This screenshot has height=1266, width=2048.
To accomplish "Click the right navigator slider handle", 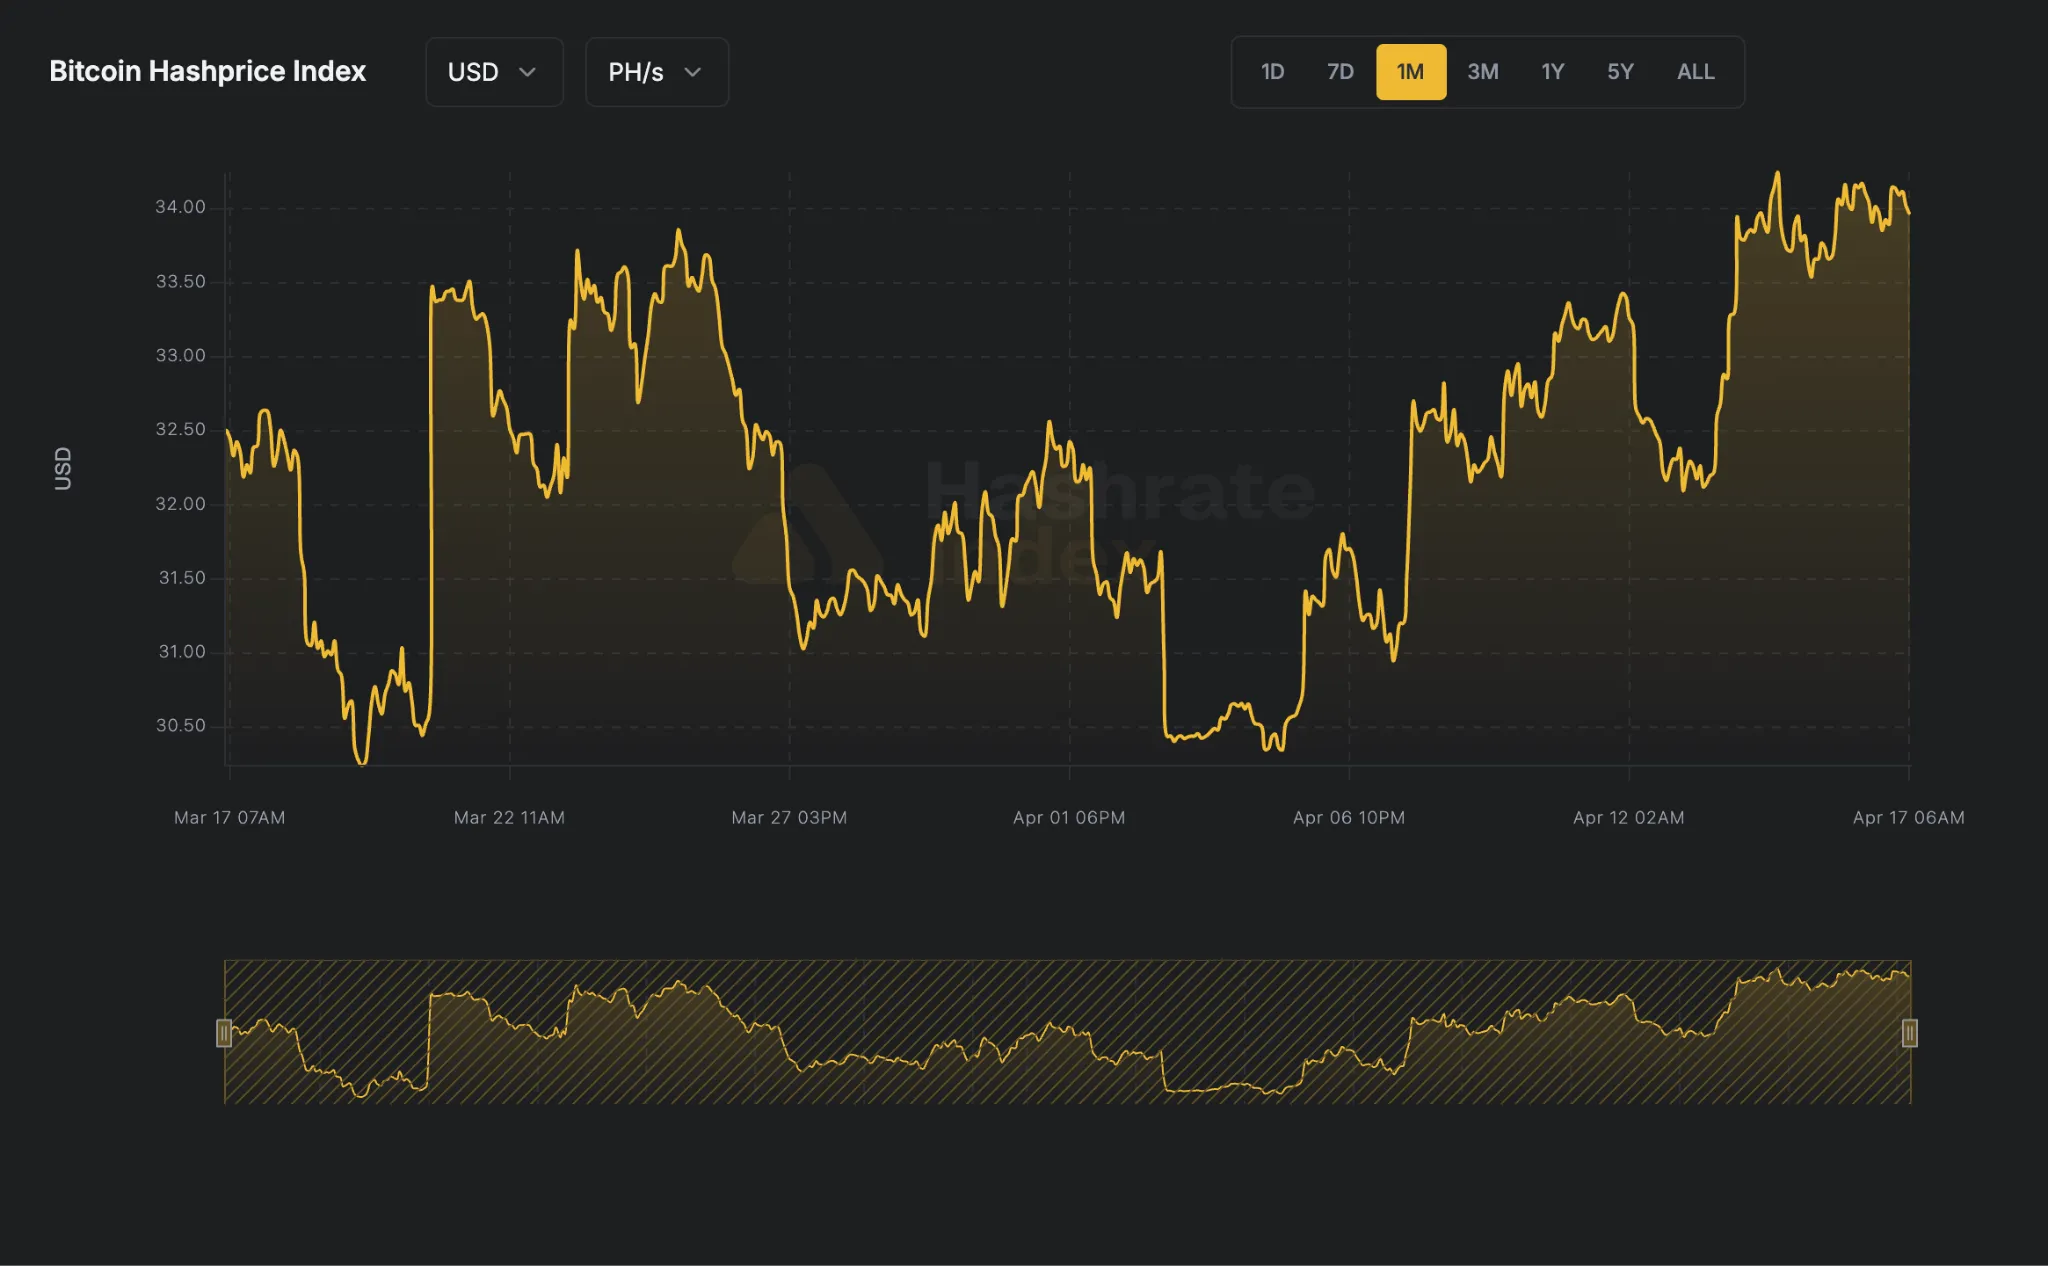I will click(1910, 1034).
